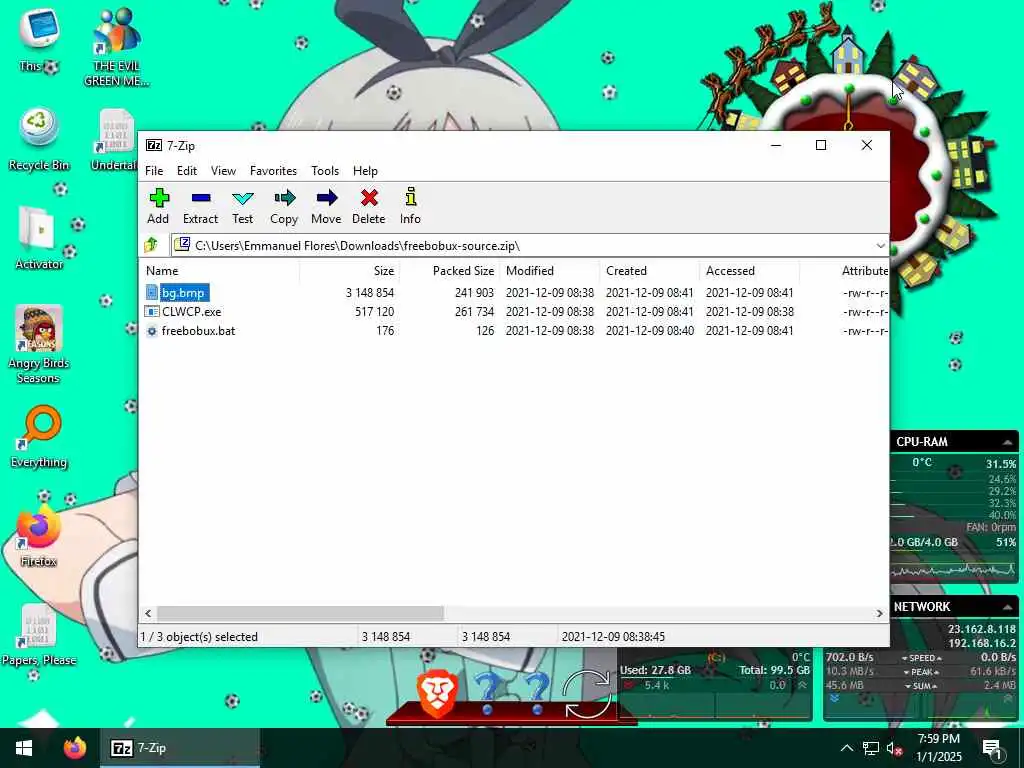Click the muted volume tray icon
The width and height of the screenshot is (1024, 768).
point(894,748)
